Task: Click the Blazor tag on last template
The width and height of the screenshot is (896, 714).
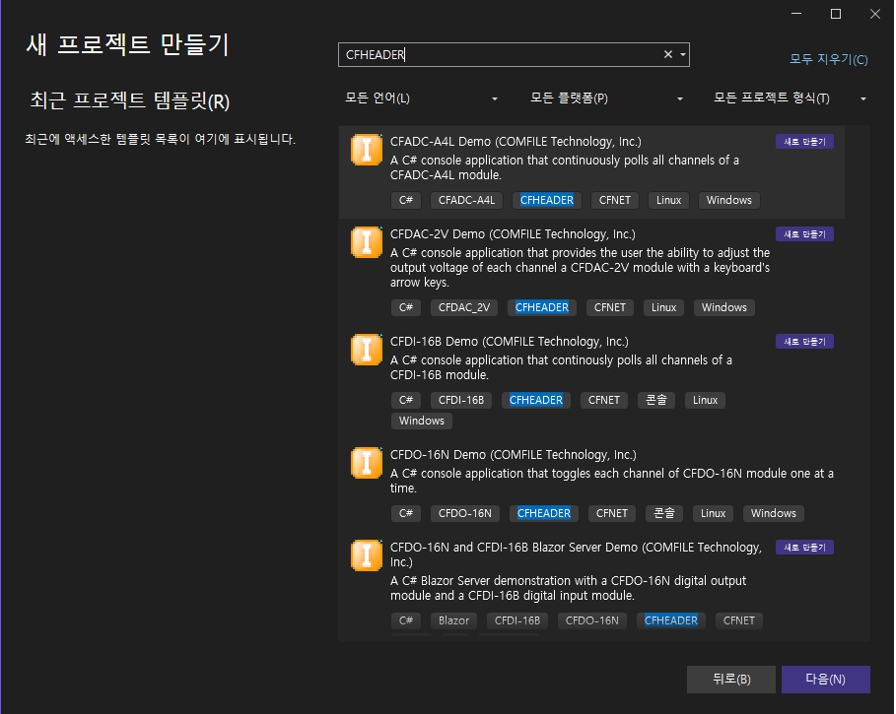Action: [453, 620]
